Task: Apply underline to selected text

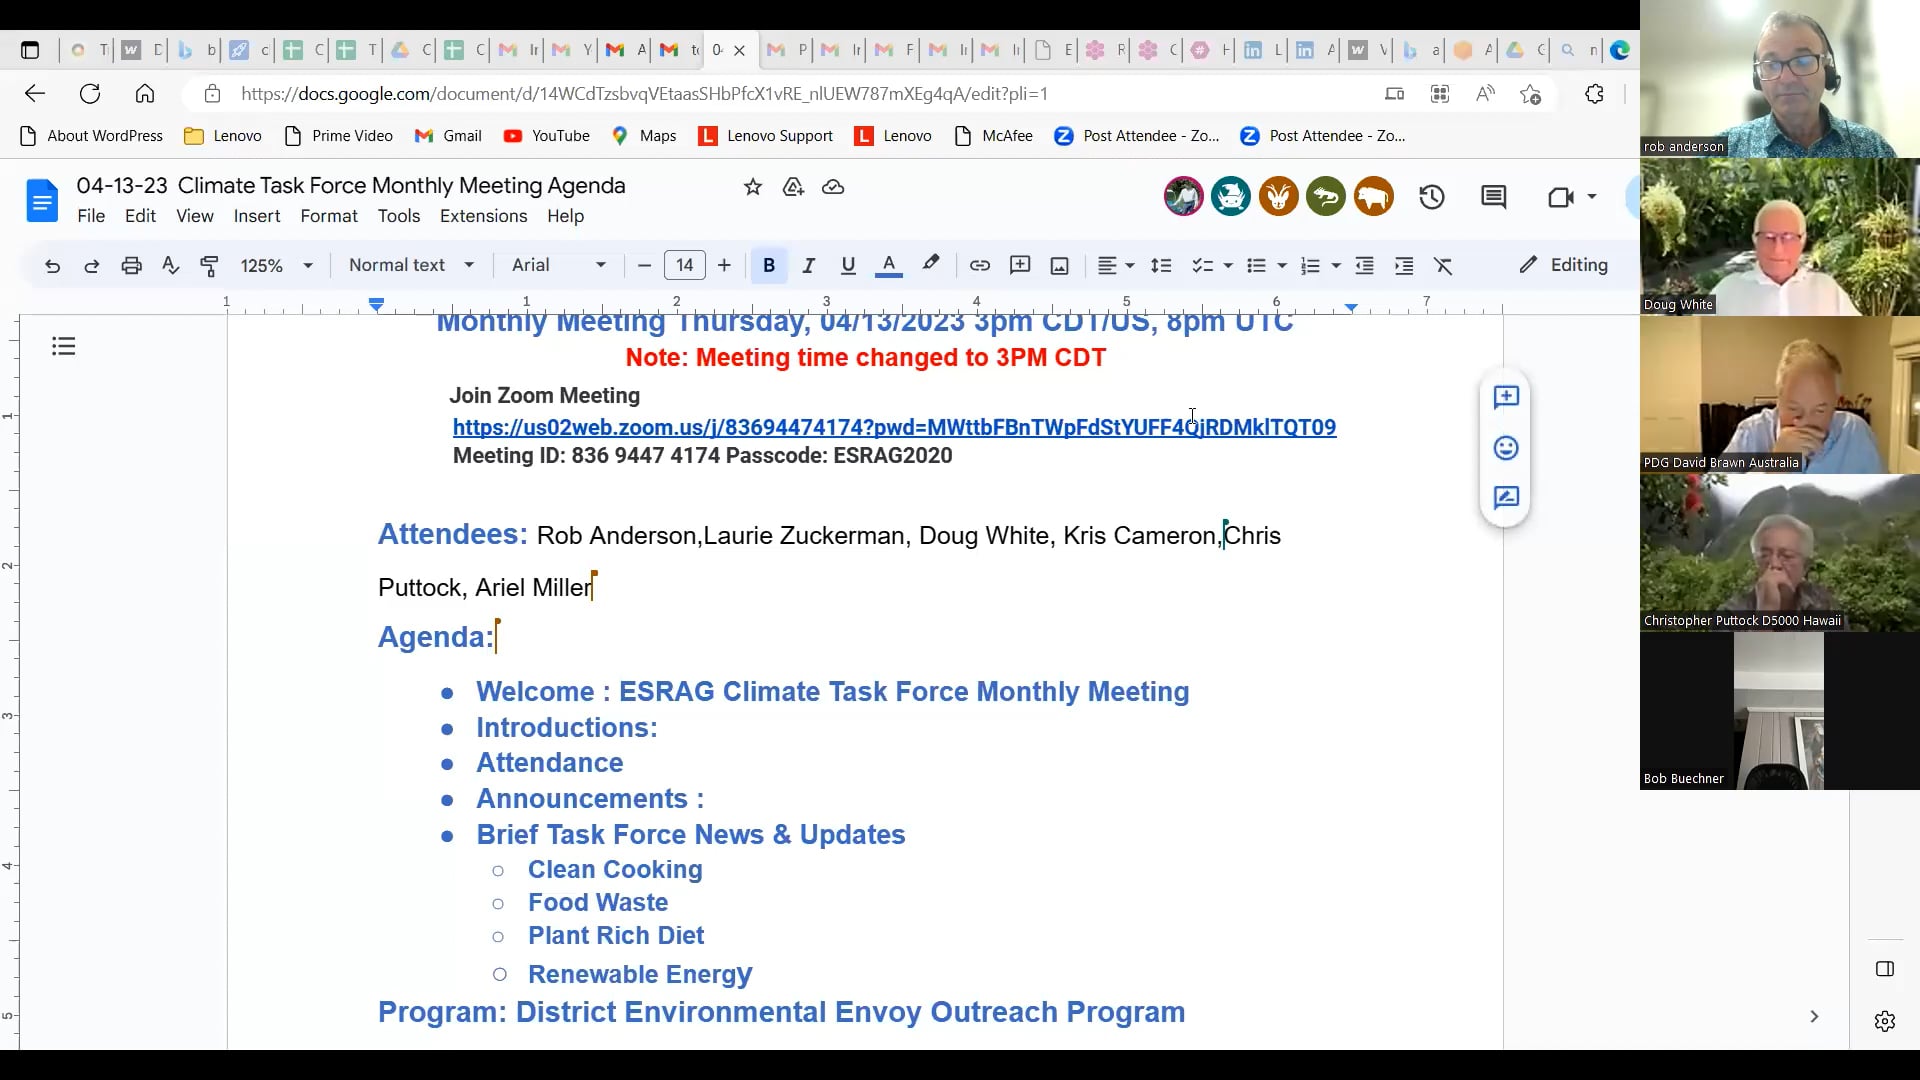Action: click(x=848, y=265)
